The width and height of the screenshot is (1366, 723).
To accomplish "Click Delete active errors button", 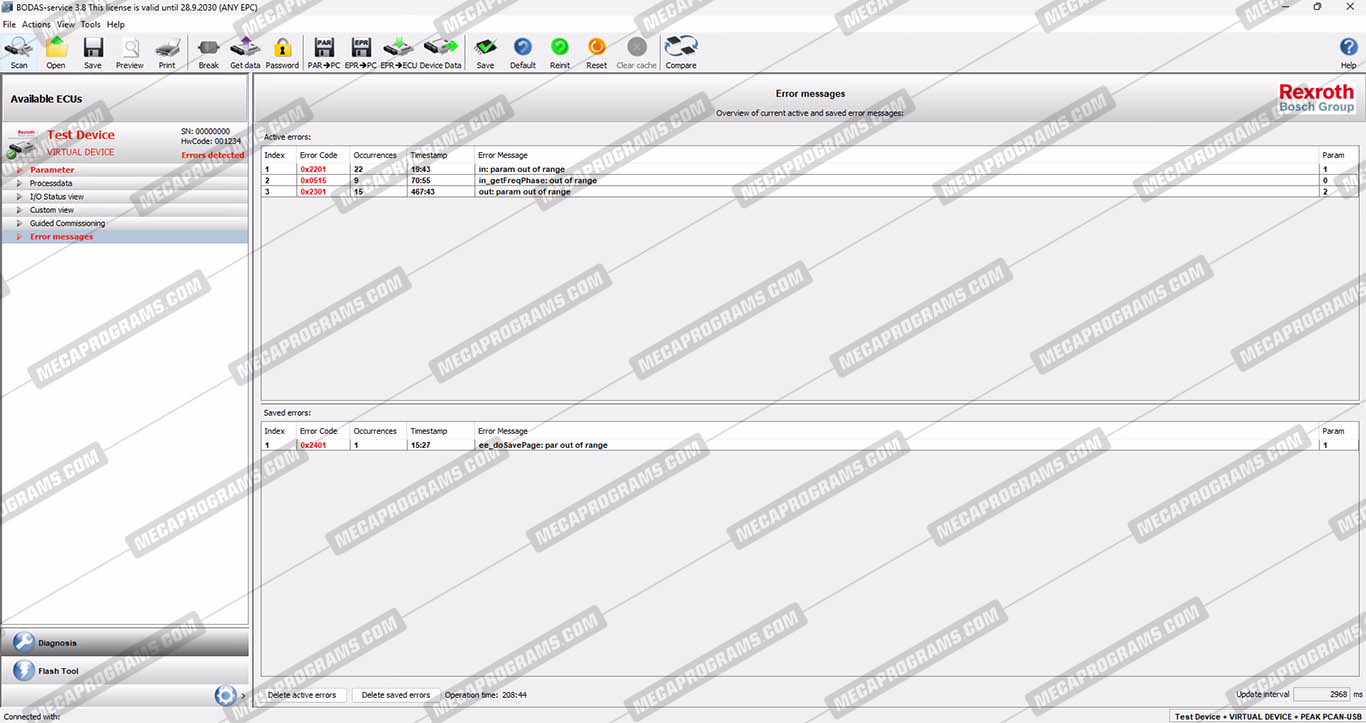I will pyautogui.click(x=303, y=695).
